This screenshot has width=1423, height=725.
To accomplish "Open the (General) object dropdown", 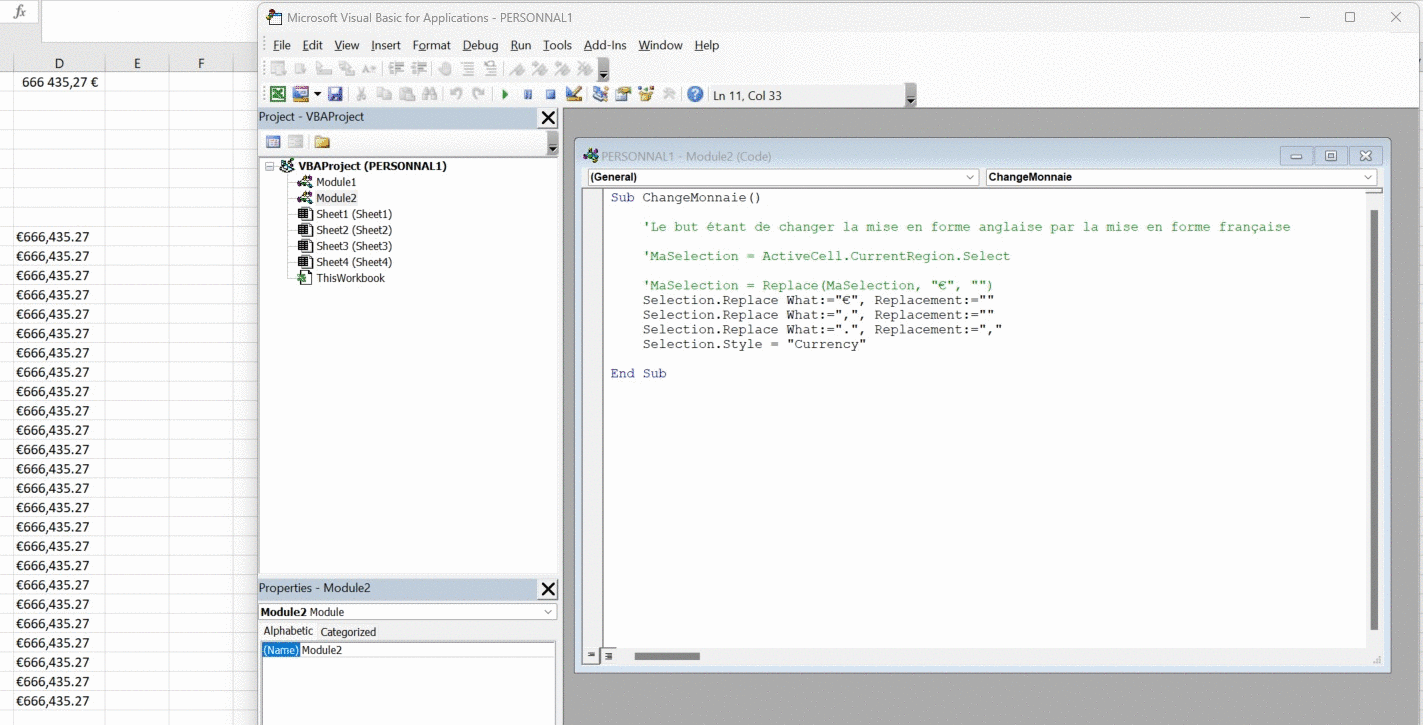I will 969,176.
